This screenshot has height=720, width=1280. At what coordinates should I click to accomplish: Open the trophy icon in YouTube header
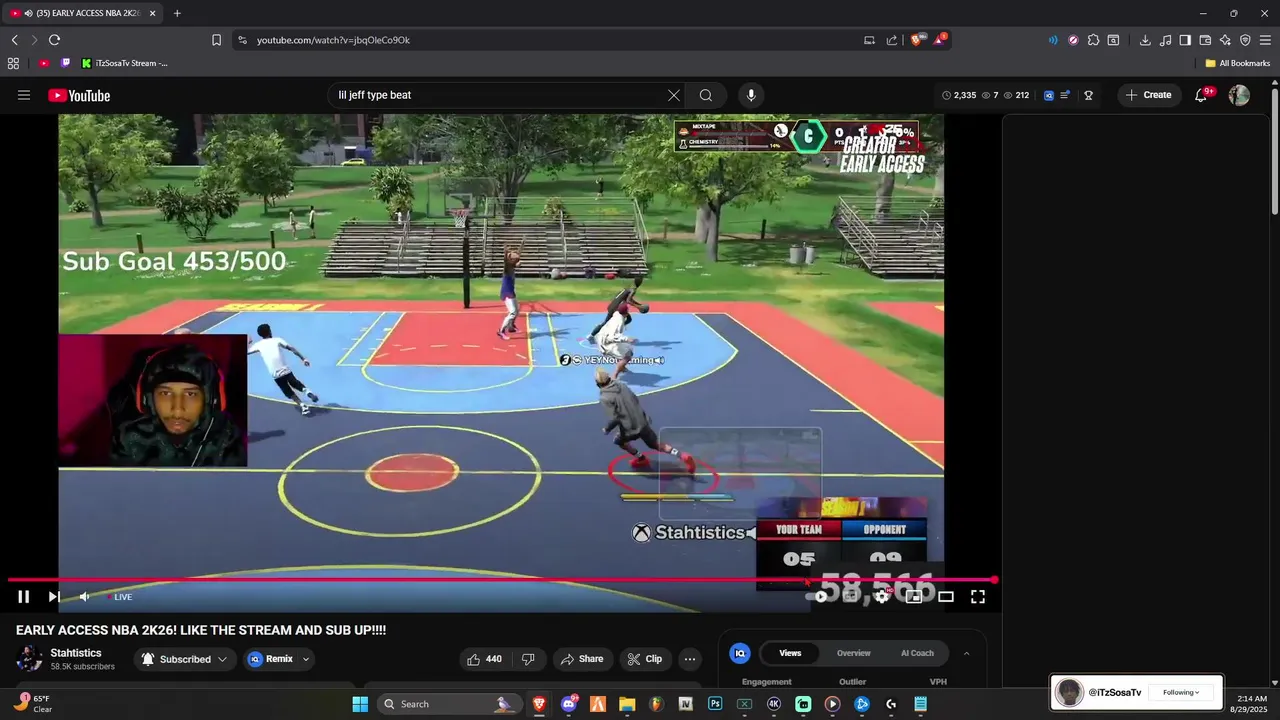[1089, 95]
